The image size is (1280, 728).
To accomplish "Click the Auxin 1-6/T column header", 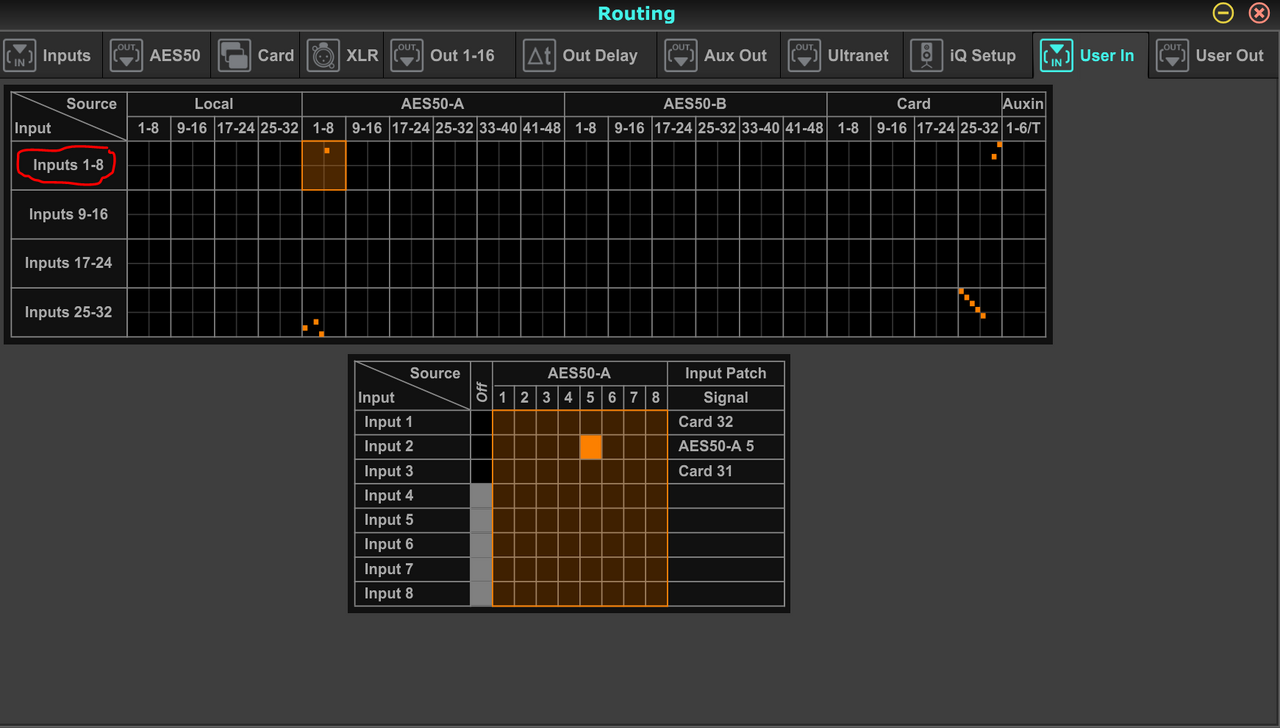I will click(x=1023, y=128).
